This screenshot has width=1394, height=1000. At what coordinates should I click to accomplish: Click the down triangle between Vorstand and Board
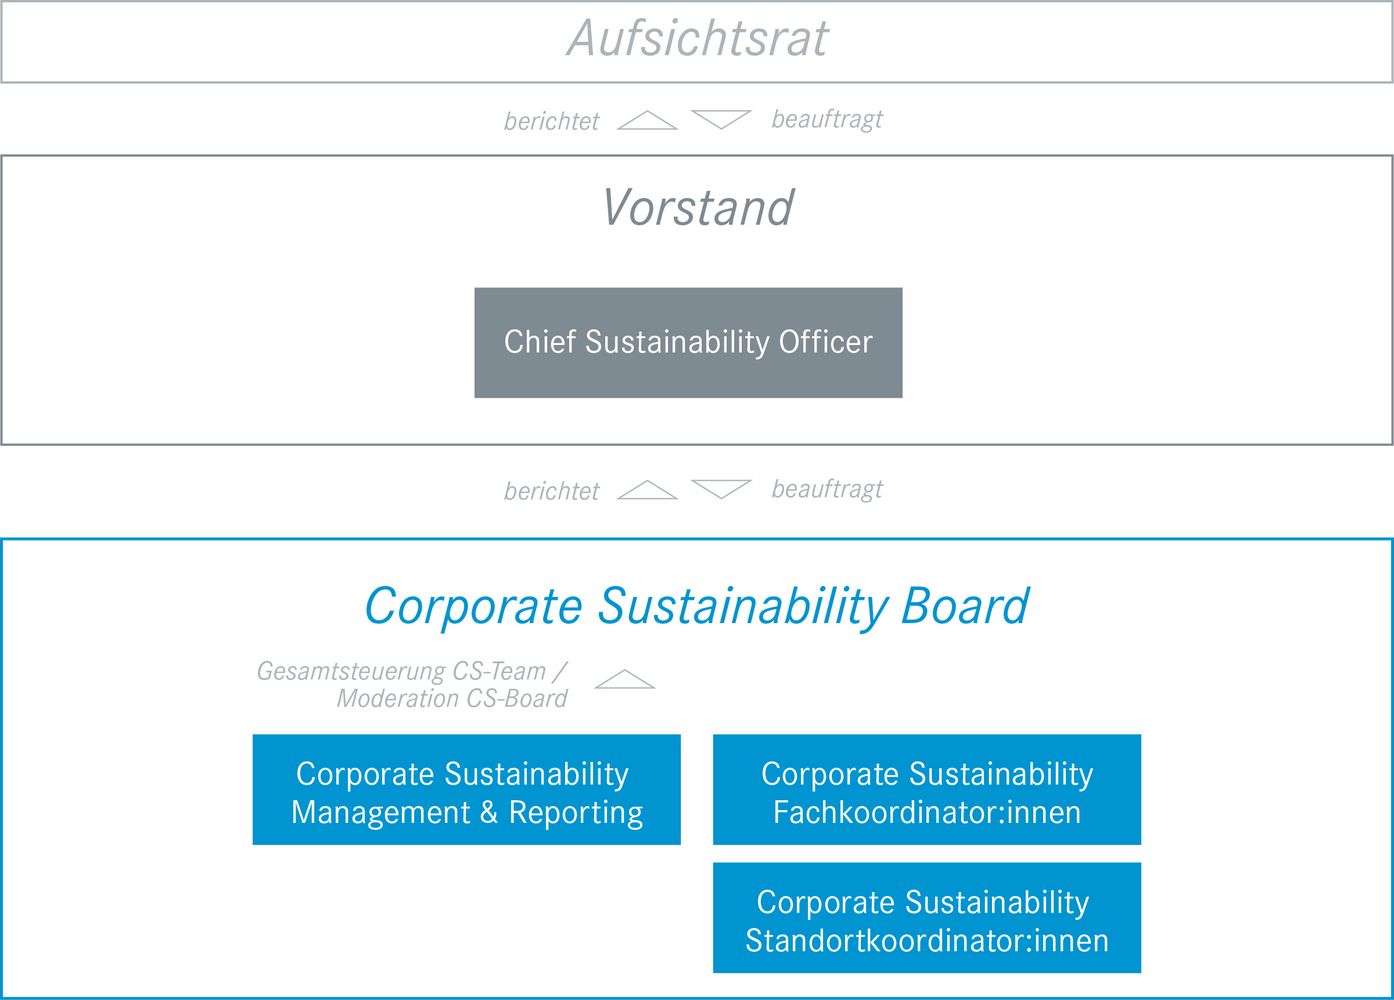tap(721, 490)
